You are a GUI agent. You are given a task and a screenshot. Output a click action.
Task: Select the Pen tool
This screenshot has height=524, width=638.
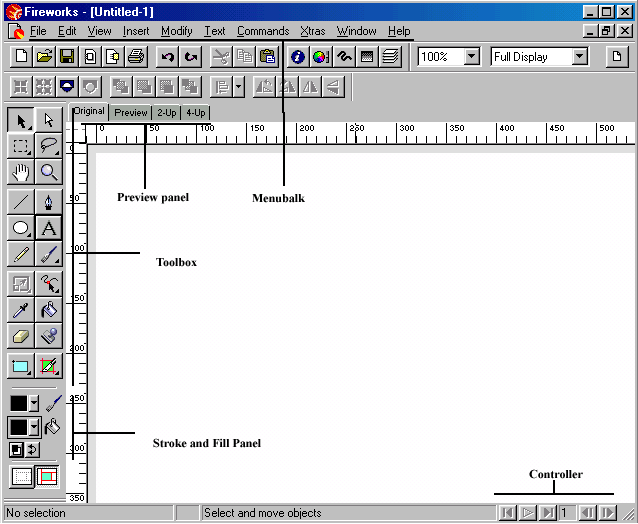coord(48,201)
